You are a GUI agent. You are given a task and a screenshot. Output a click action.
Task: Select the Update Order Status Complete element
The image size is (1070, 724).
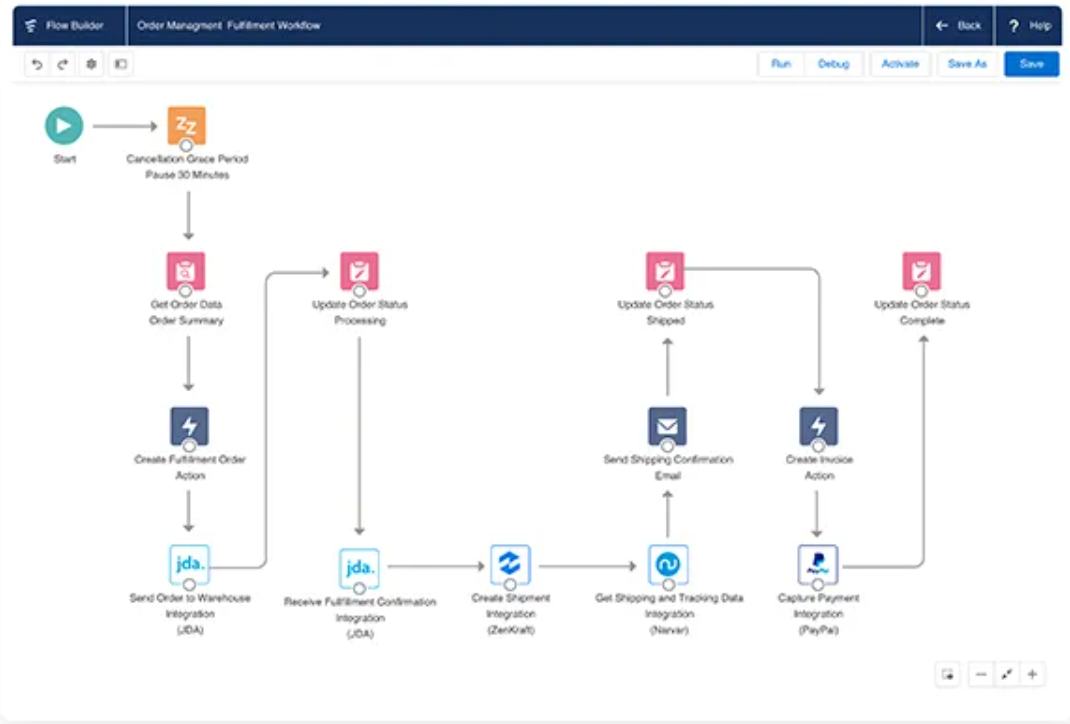922,271
